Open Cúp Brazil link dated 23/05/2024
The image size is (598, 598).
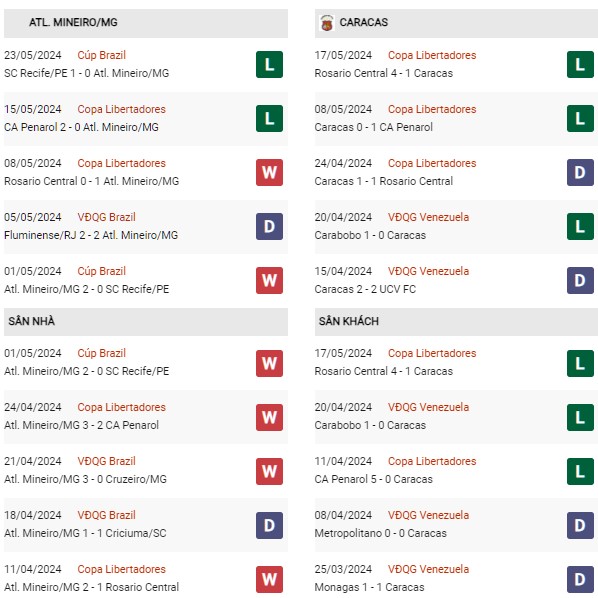101,55
